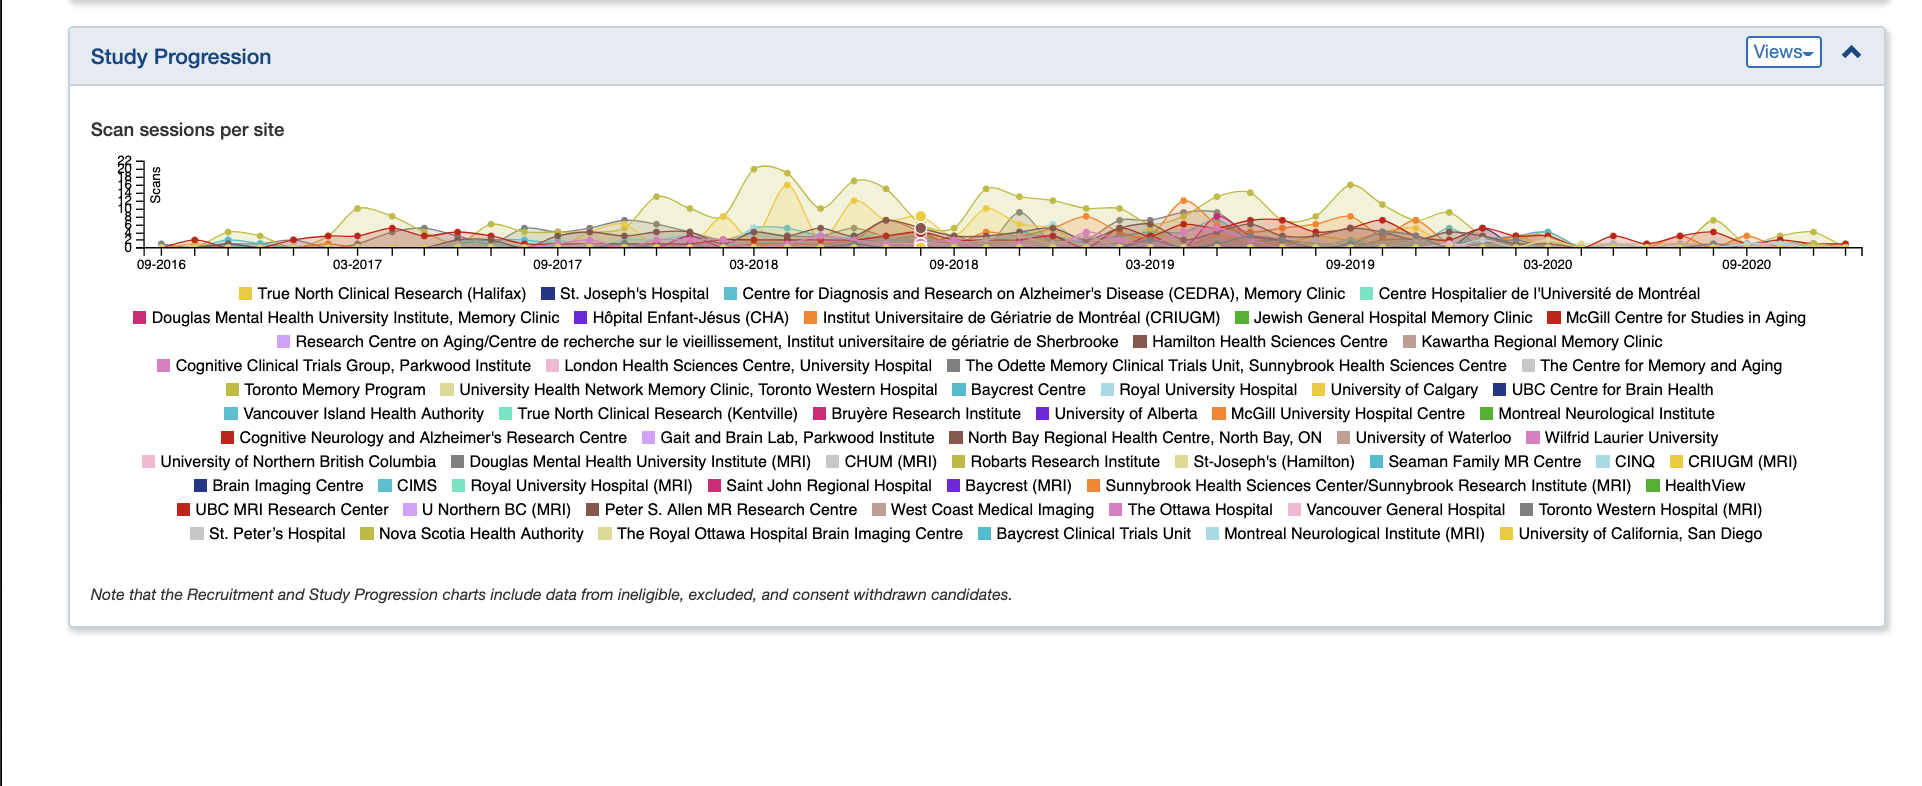Toggle St. Joseph's Hospital legend series
This screenshot has height=786, width=1922.
tap(625, 294)
